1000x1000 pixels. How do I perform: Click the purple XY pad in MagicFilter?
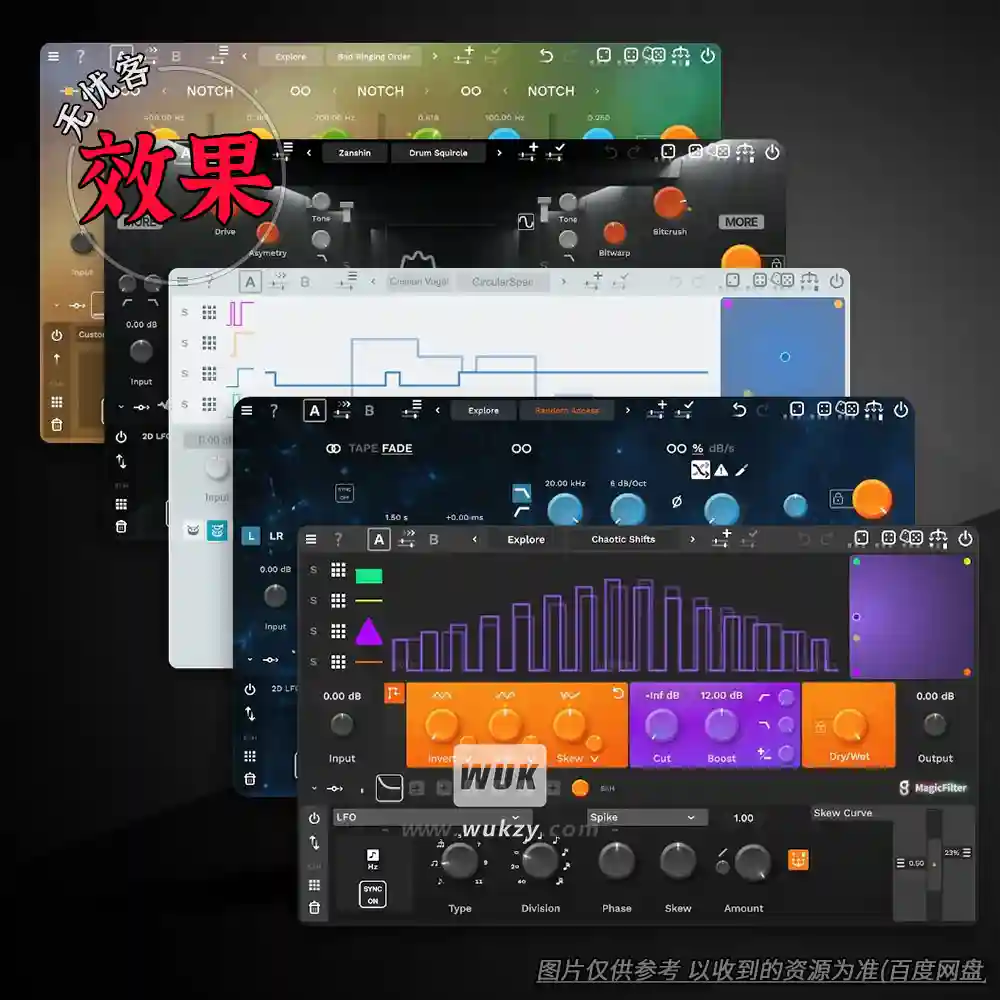tap(911, 616)
